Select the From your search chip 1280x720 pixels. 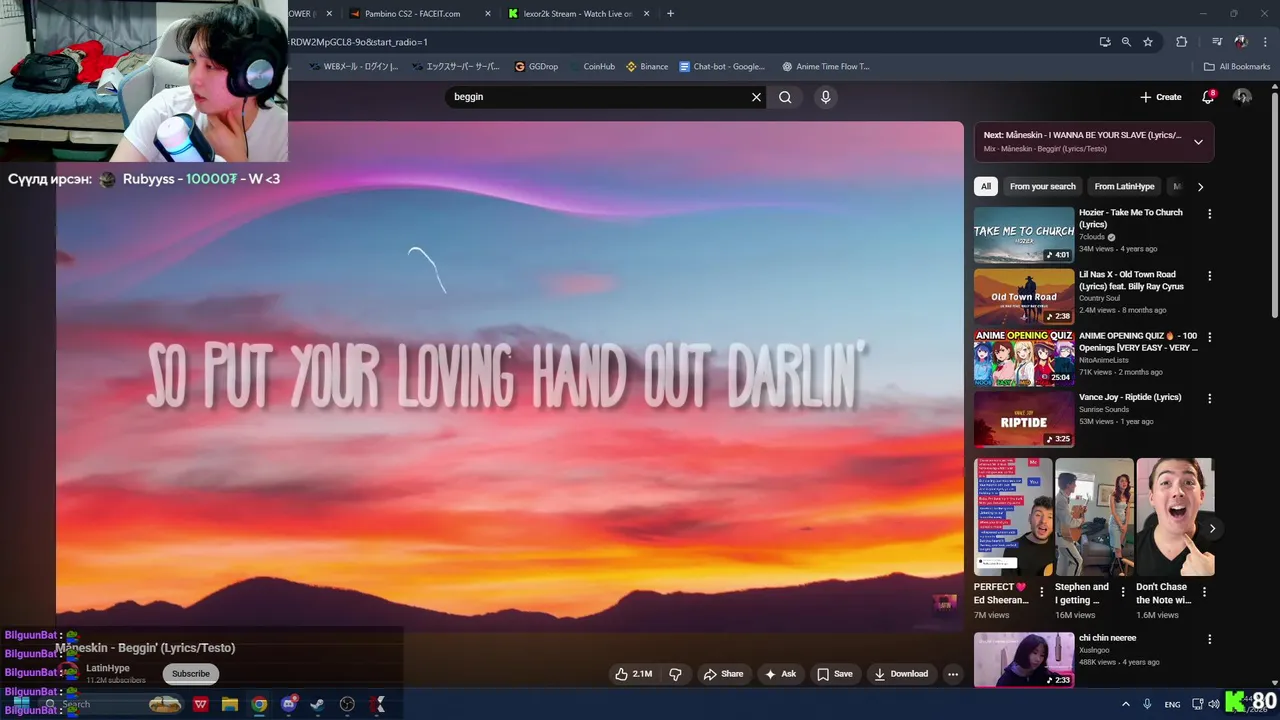(x=1043, y=186)
